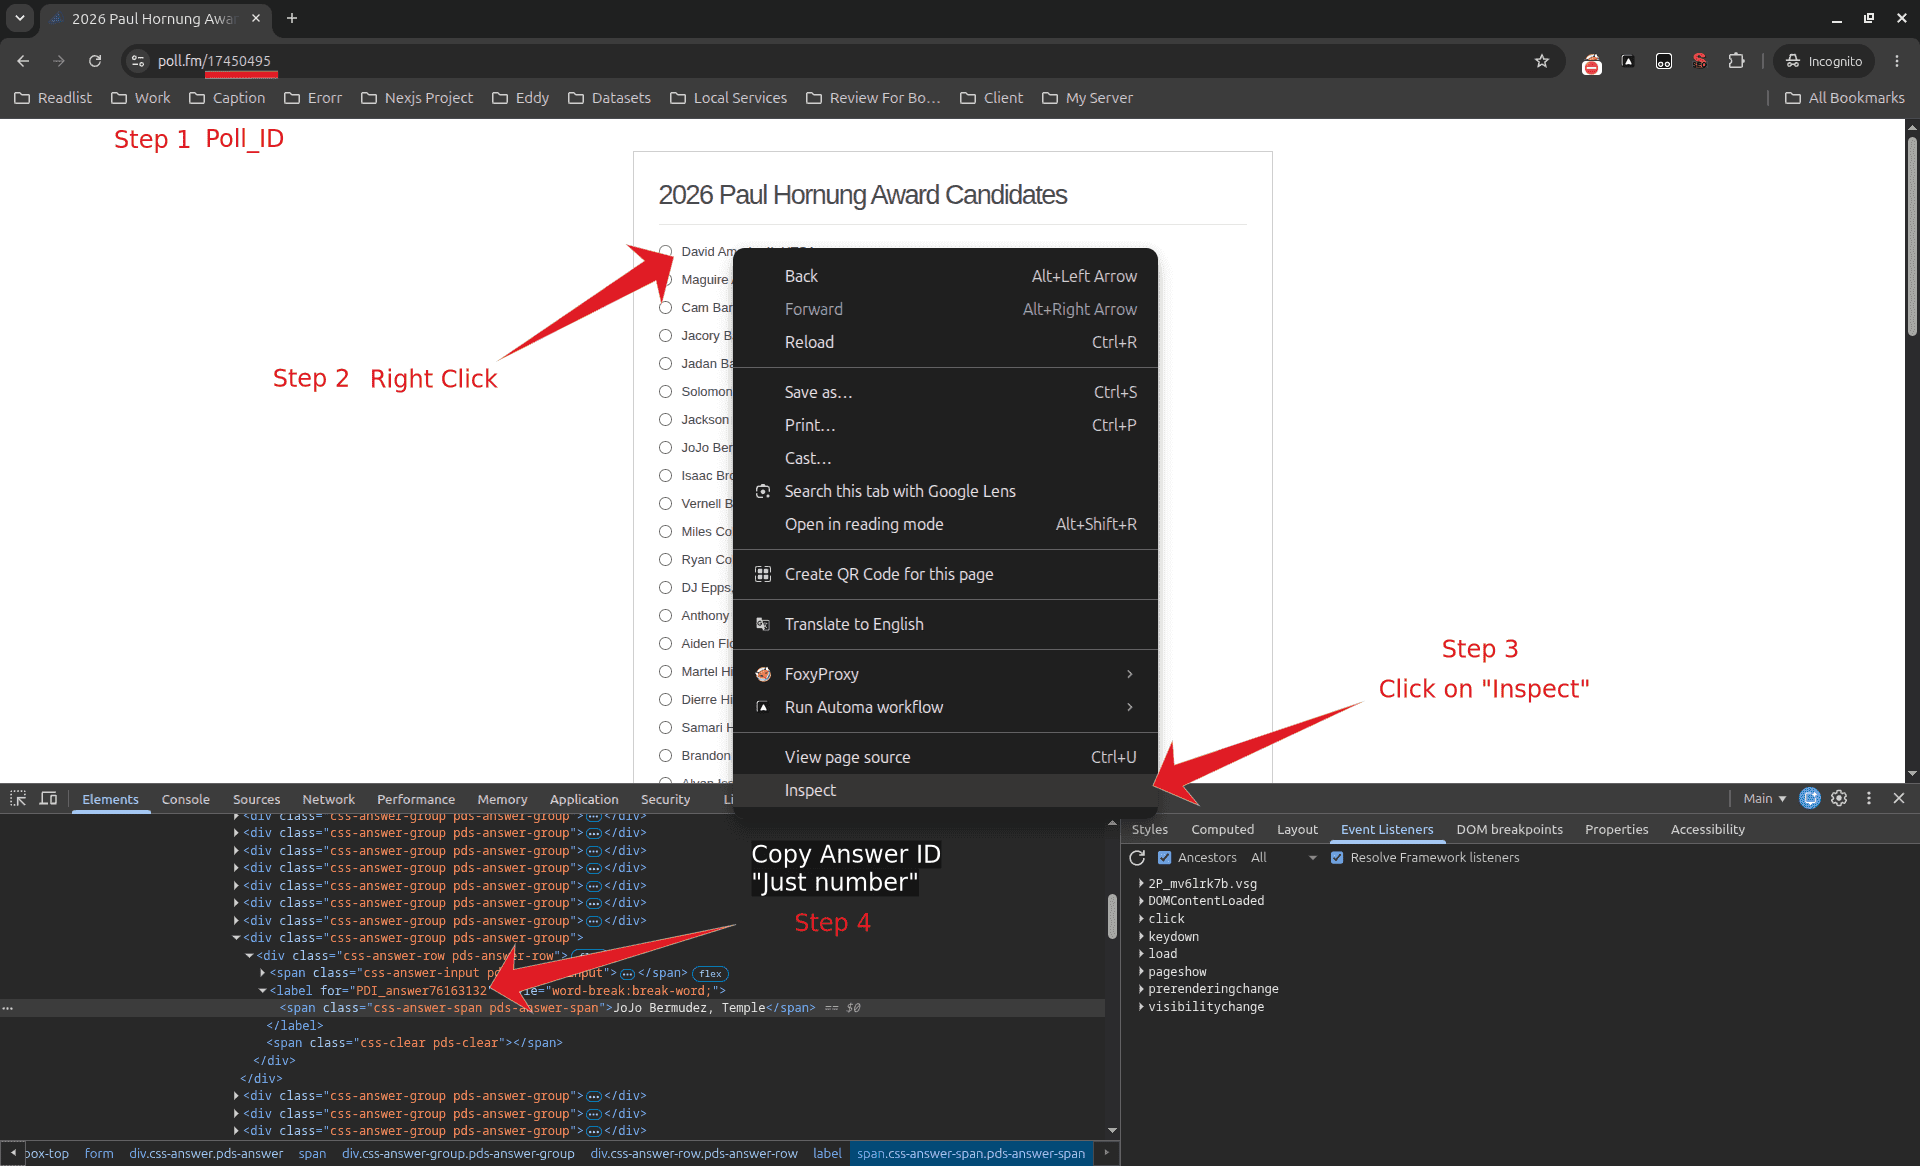Click label breadcrumb in DOM path
Viewport: 1920px width, 1166px height.
827,1153
